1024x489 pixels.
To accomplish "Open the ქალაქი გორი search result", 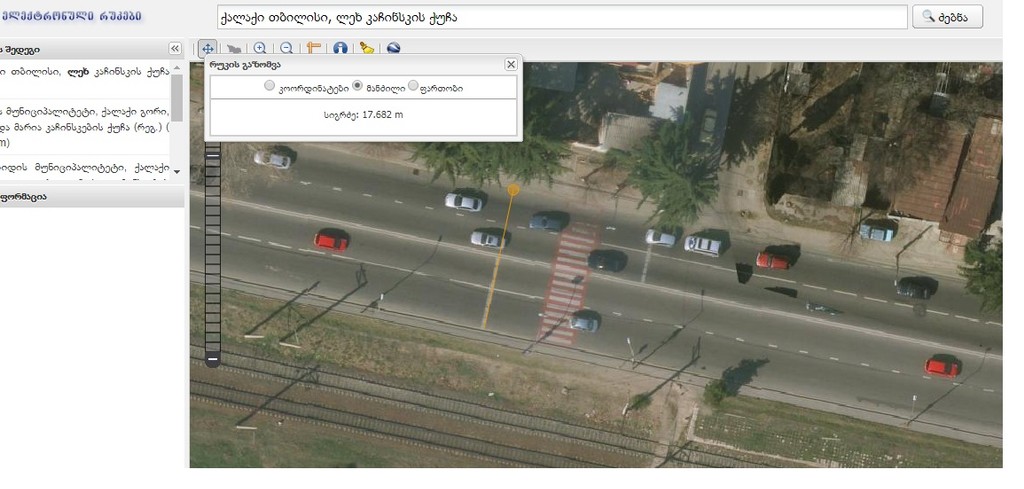I will coord(85,127).
